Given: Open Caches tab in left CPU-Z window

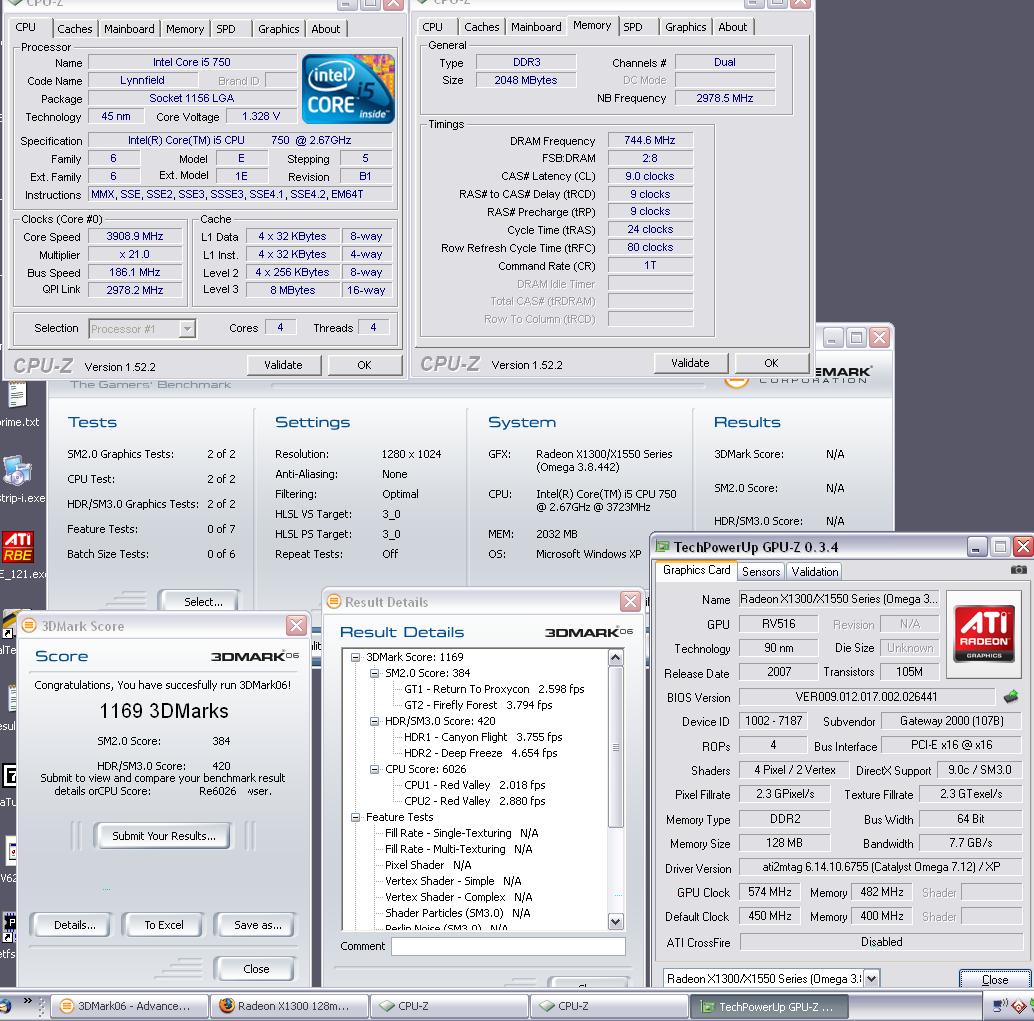Looking at the screenshot, I should [75, 29].
